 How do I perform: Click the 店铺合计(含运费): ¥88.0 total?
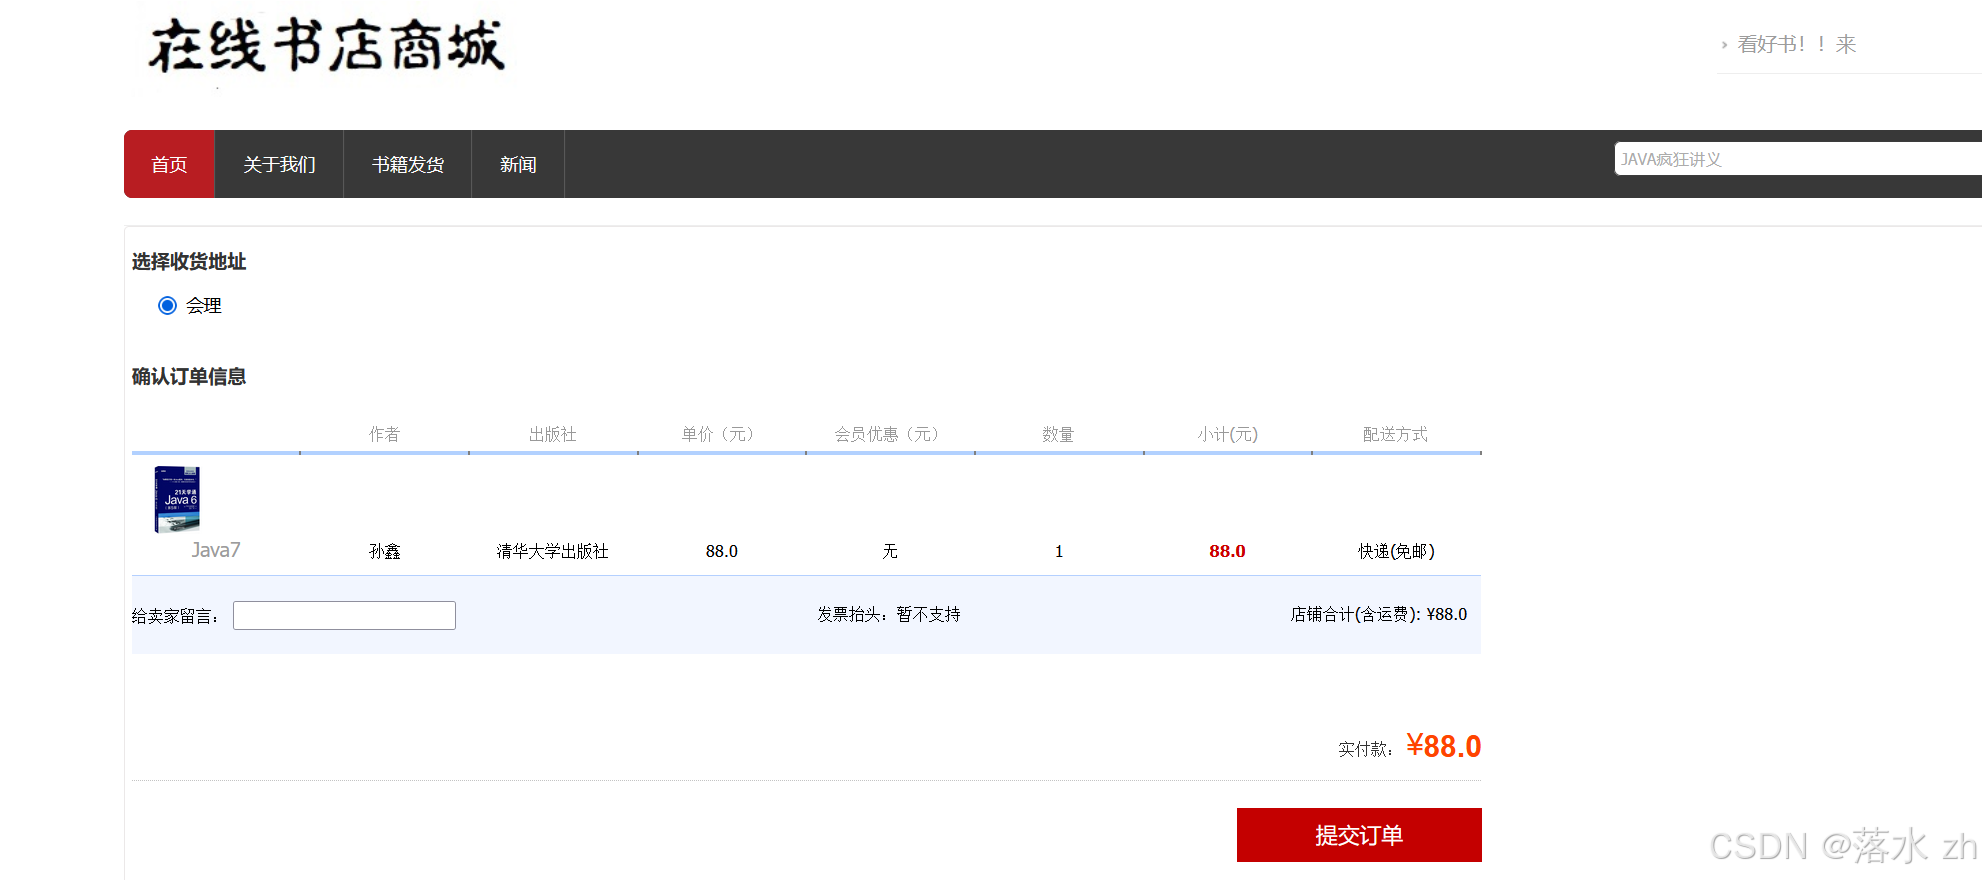point(1379,614)
